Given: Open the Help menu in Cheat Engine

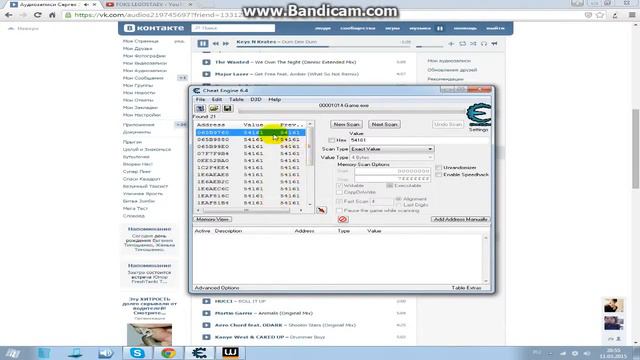Looking at the screenshot, I should tap(275, 99).
